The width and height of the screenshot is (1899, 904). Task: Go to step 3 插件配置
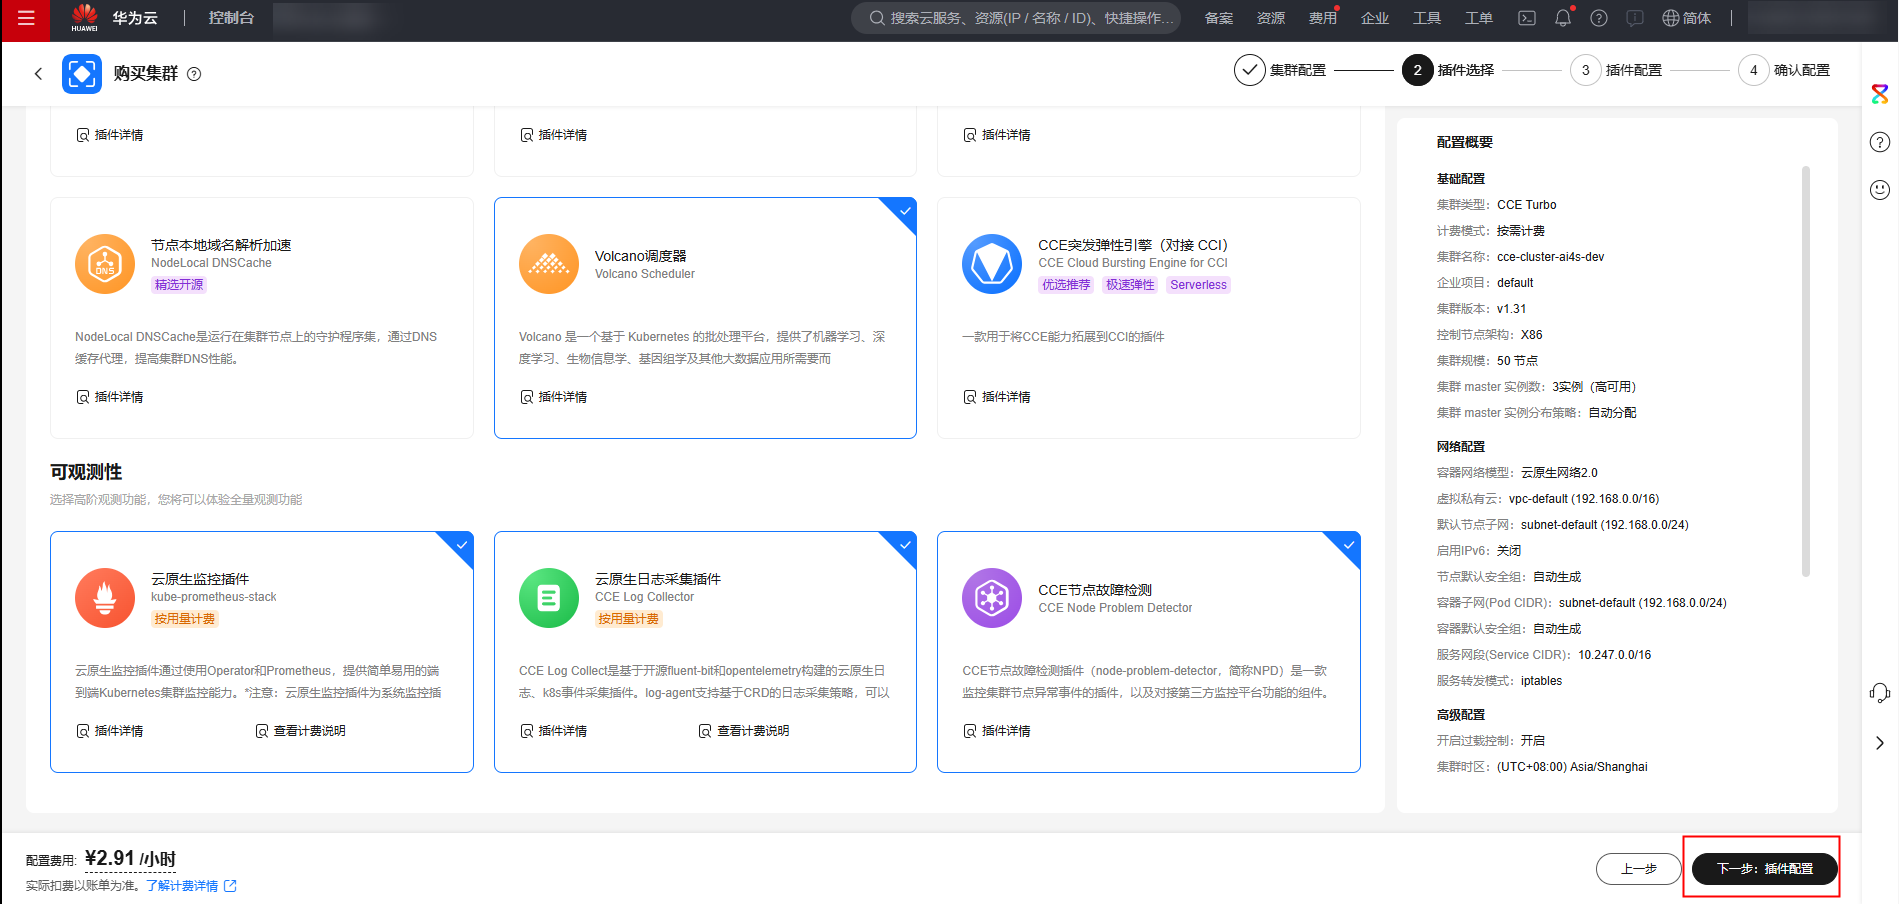1616,70
